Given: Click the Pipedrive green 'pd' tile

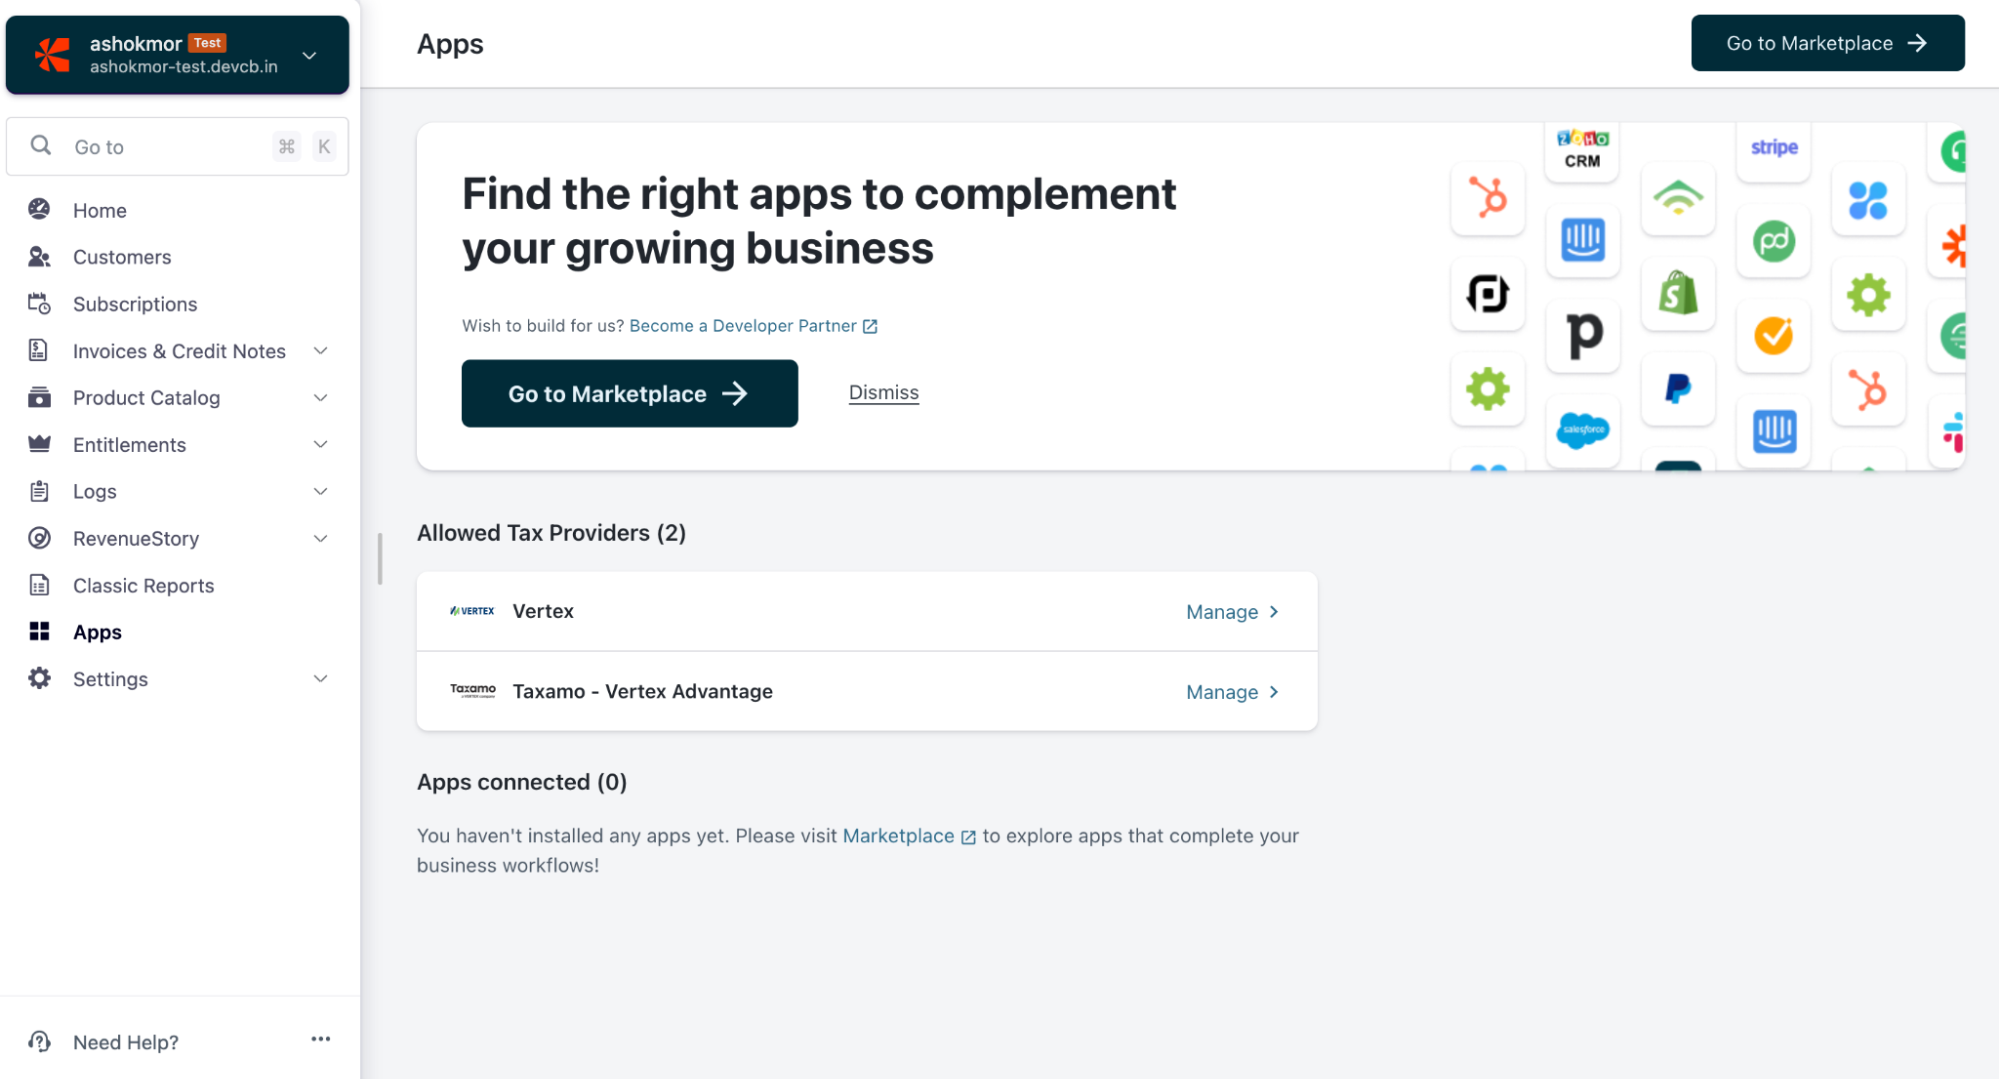Looking at the screenshot, I should click(1774, 241).
